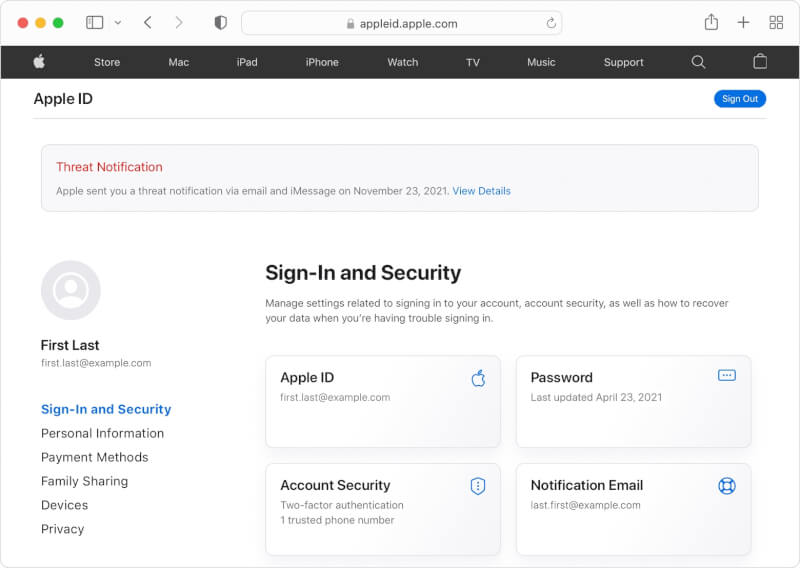The image size is (800, 568).
Task: Toggle the Safari sidebar button
Action: pos(94,22)
